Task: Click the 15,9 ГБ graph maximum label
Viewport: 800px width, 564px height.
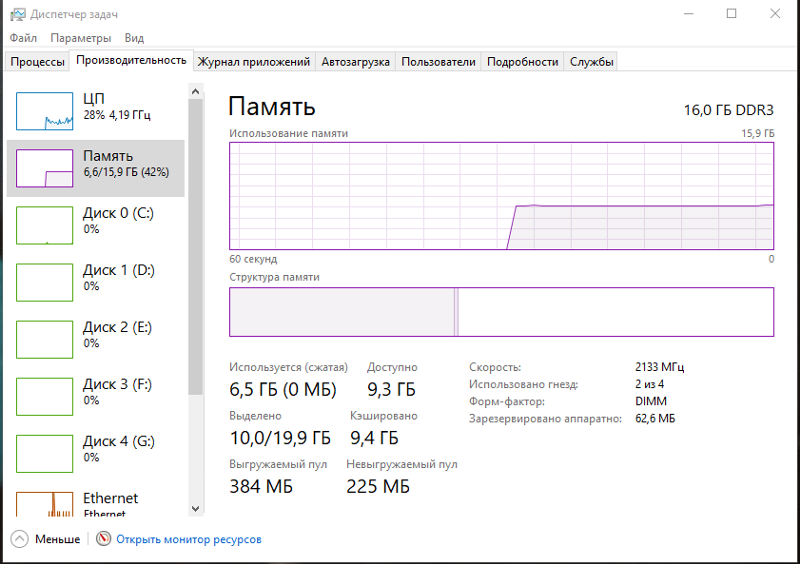Action: (758, 133)
